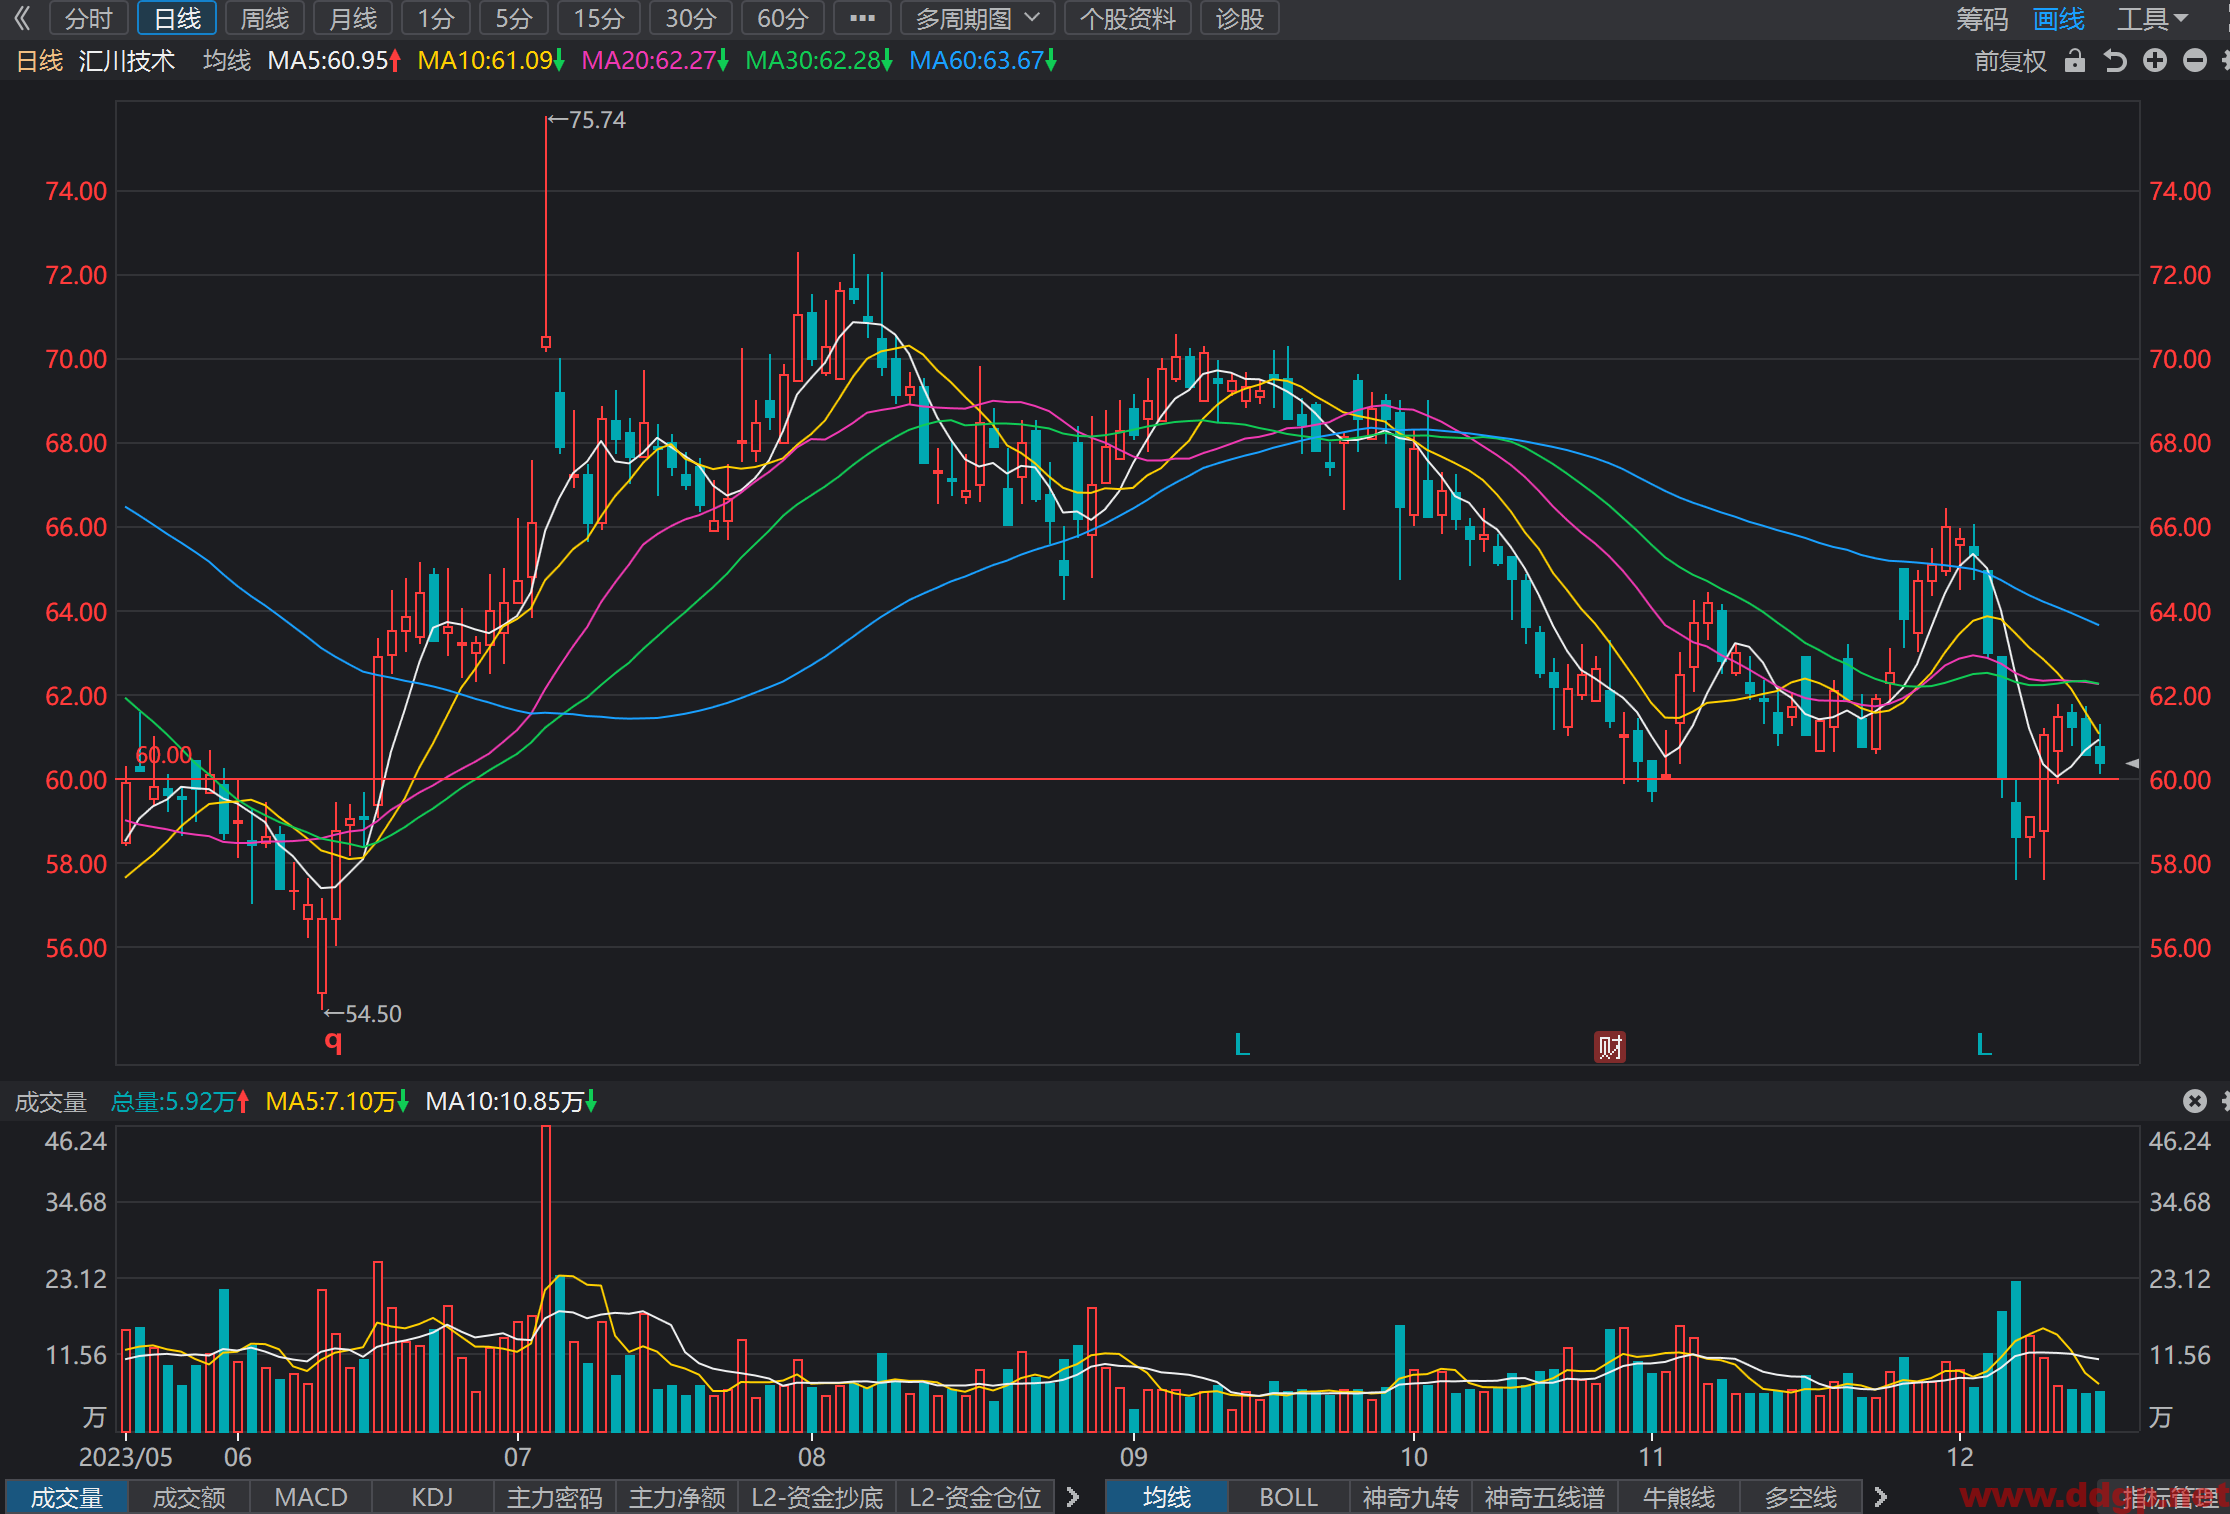Switch to 月线 monthly chart
The height and width of the screenshot is (1514, 2230).
click(353, 18)
